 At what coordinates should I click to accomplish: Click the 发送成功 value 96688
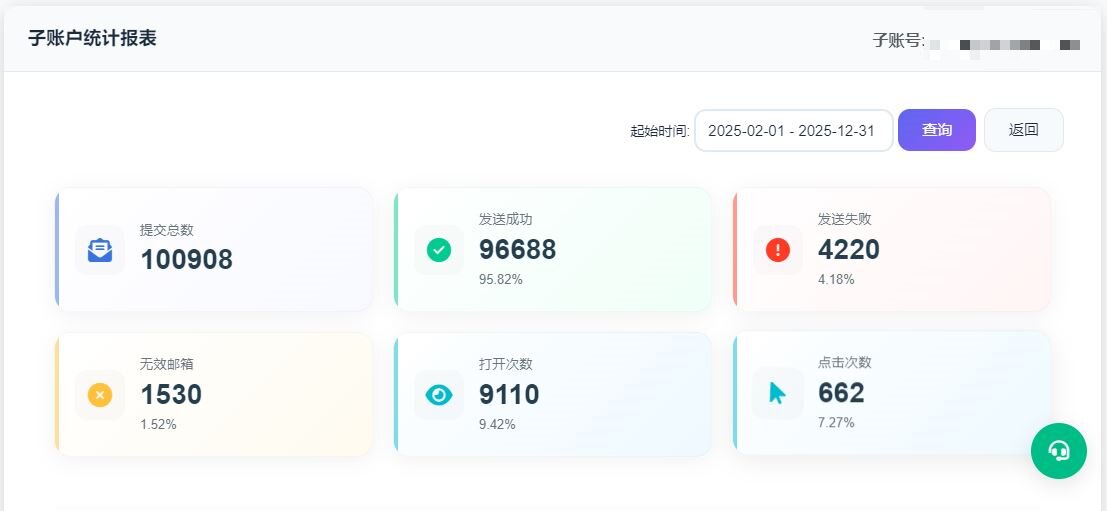[517, 250]
